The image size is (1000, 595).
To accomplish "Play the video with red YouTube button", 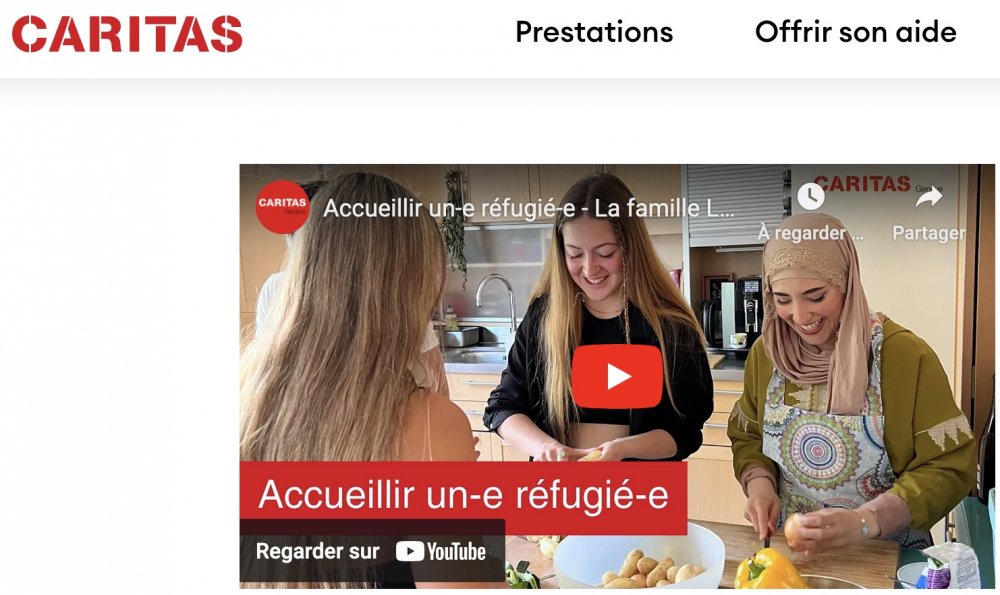I will coord(617,376).
